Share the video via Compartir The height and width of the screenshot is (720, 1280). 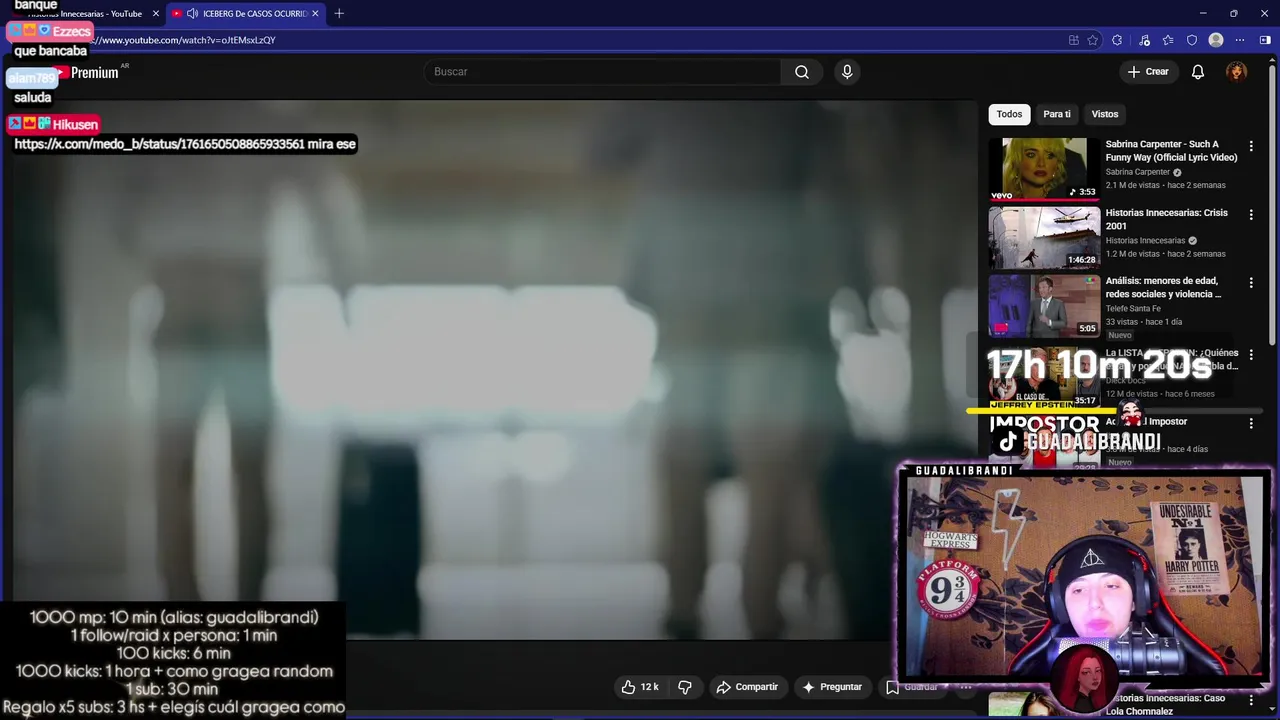click(747, 687)
